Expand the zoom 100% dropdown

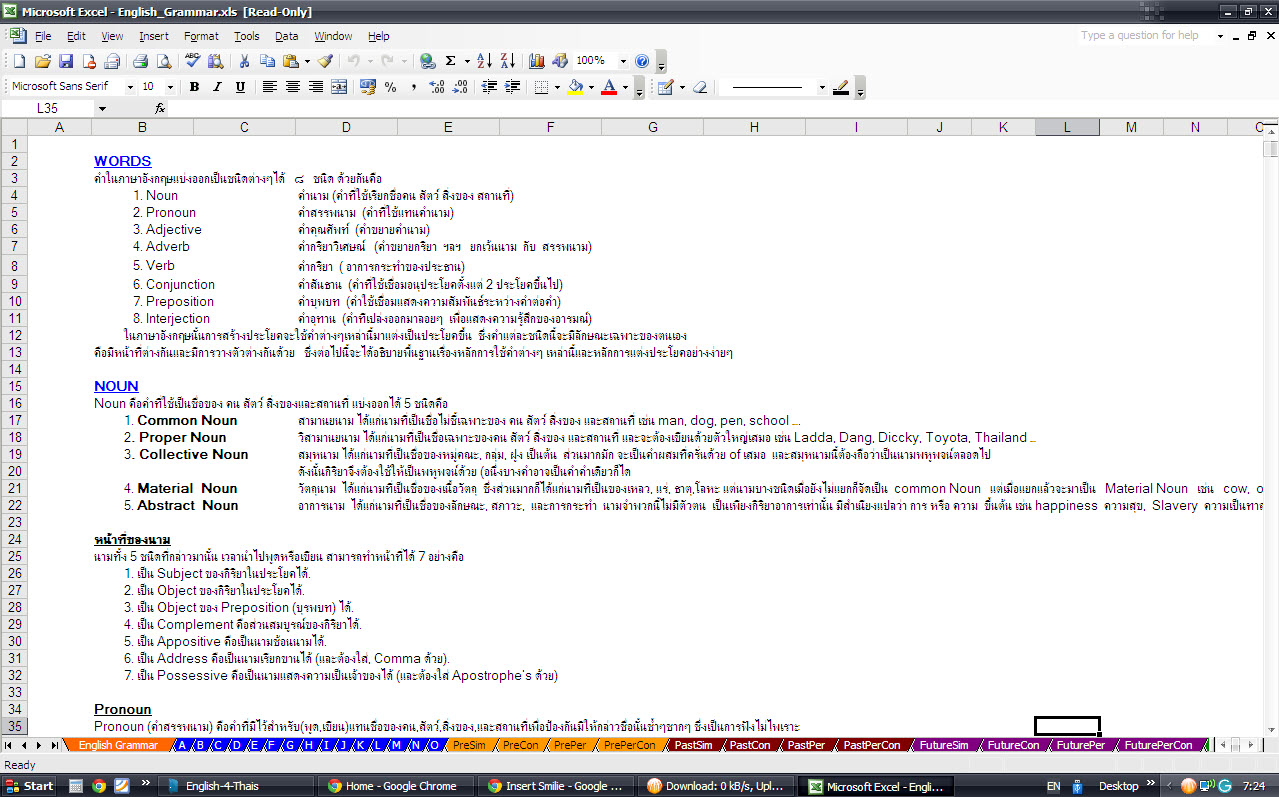click(623, 61)
